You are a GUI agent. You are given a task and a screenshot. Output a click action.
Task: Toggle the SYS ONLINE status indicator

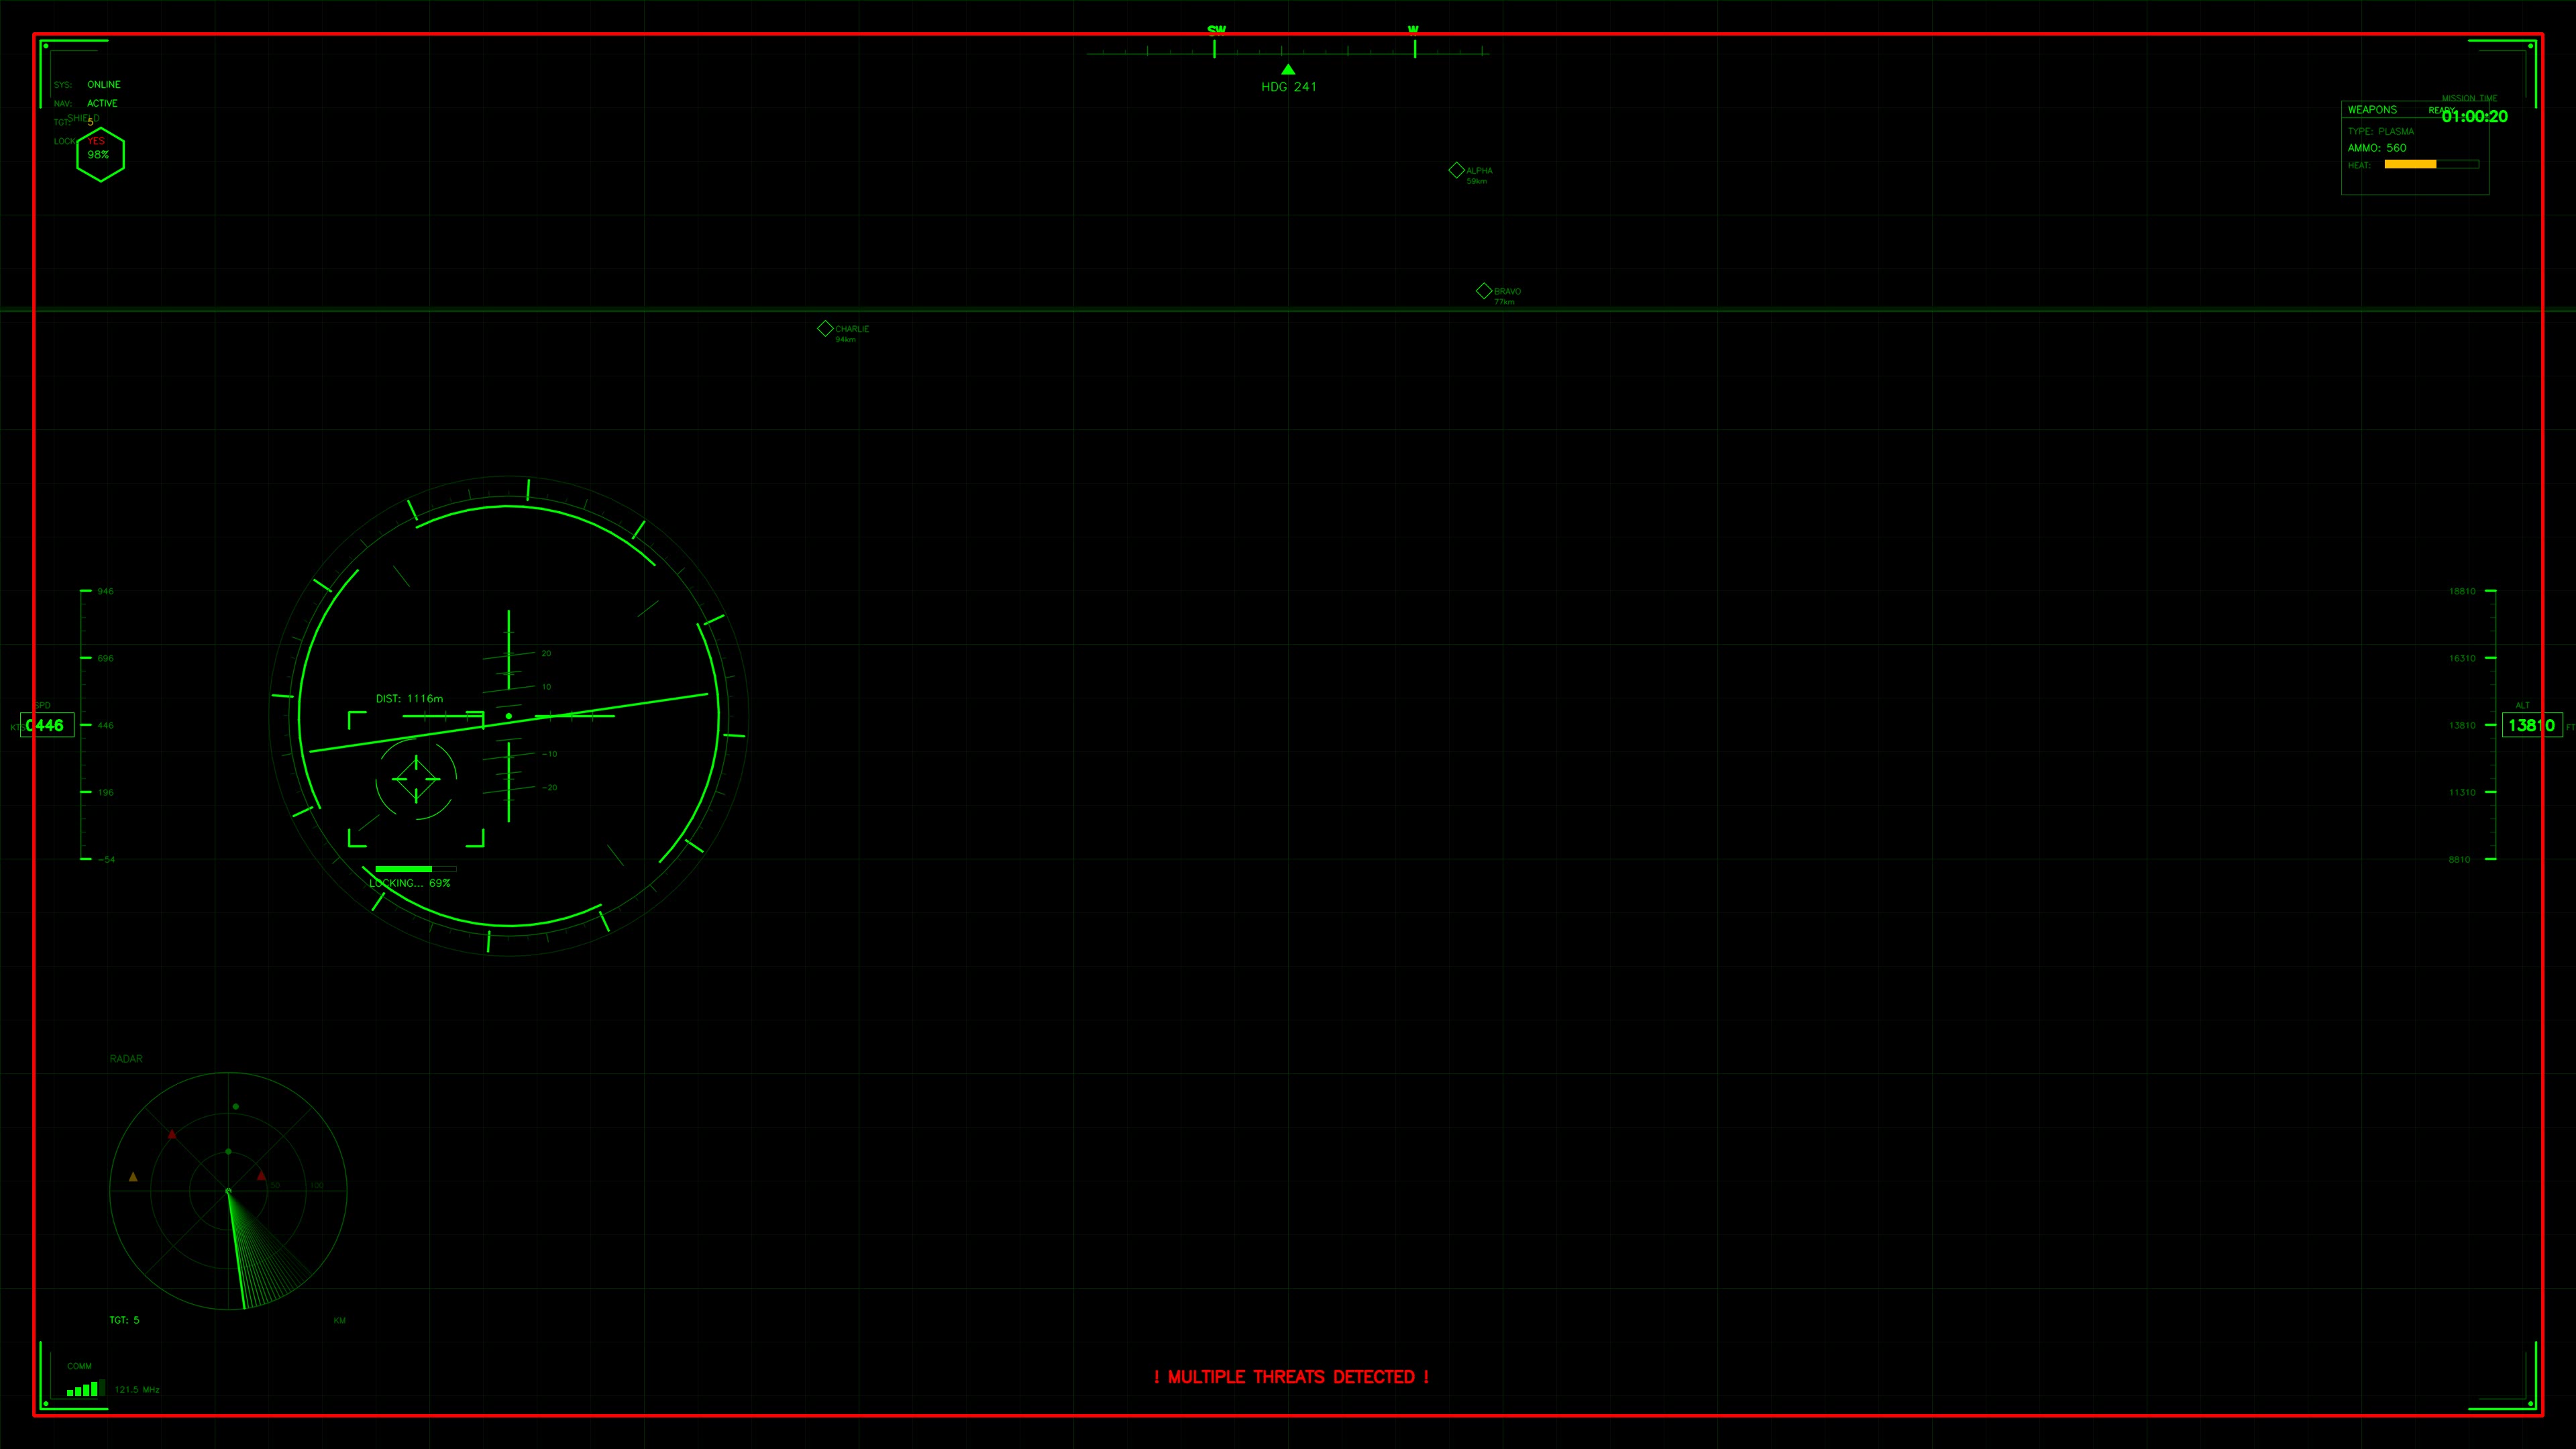tap(103, 84)
